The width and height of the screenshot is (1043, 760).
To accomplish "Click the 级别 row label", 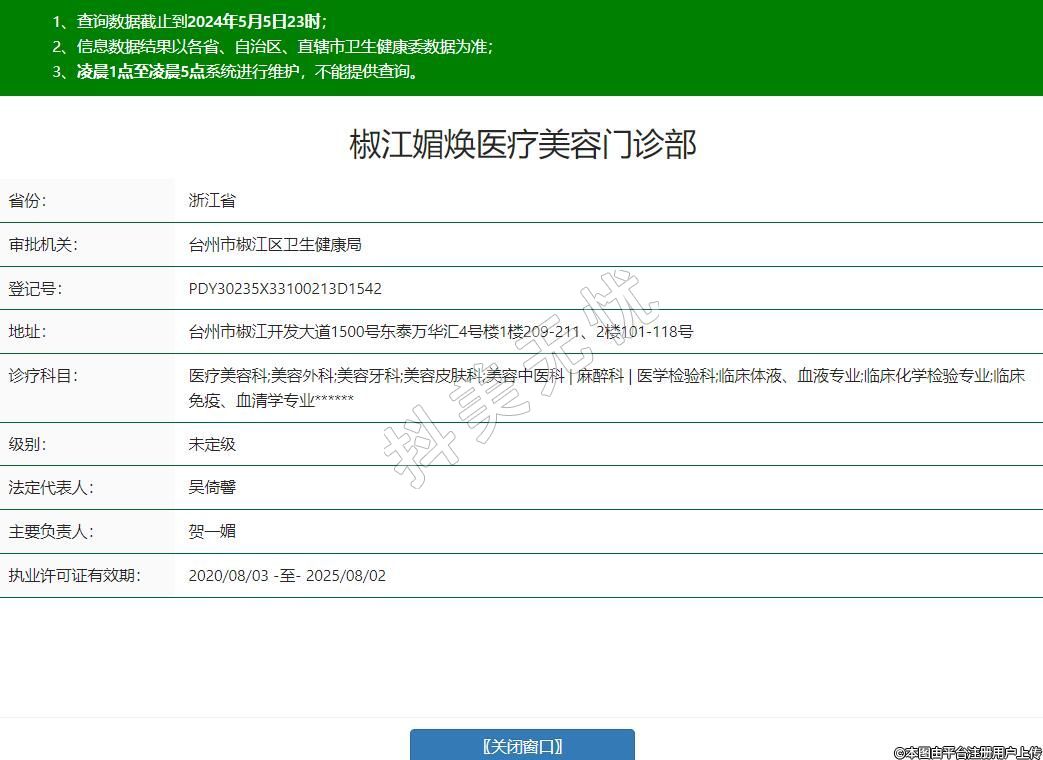I will pyautogui.click(x=27, y=444).
